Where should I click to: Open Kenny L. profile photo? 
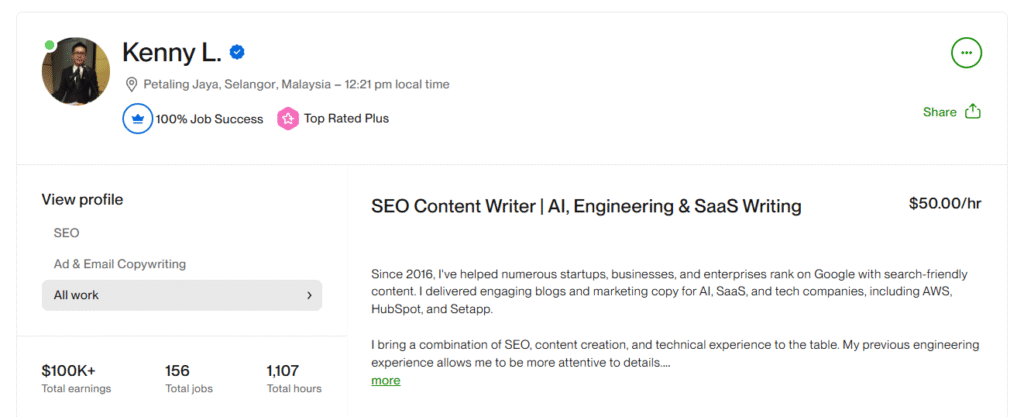75,72
